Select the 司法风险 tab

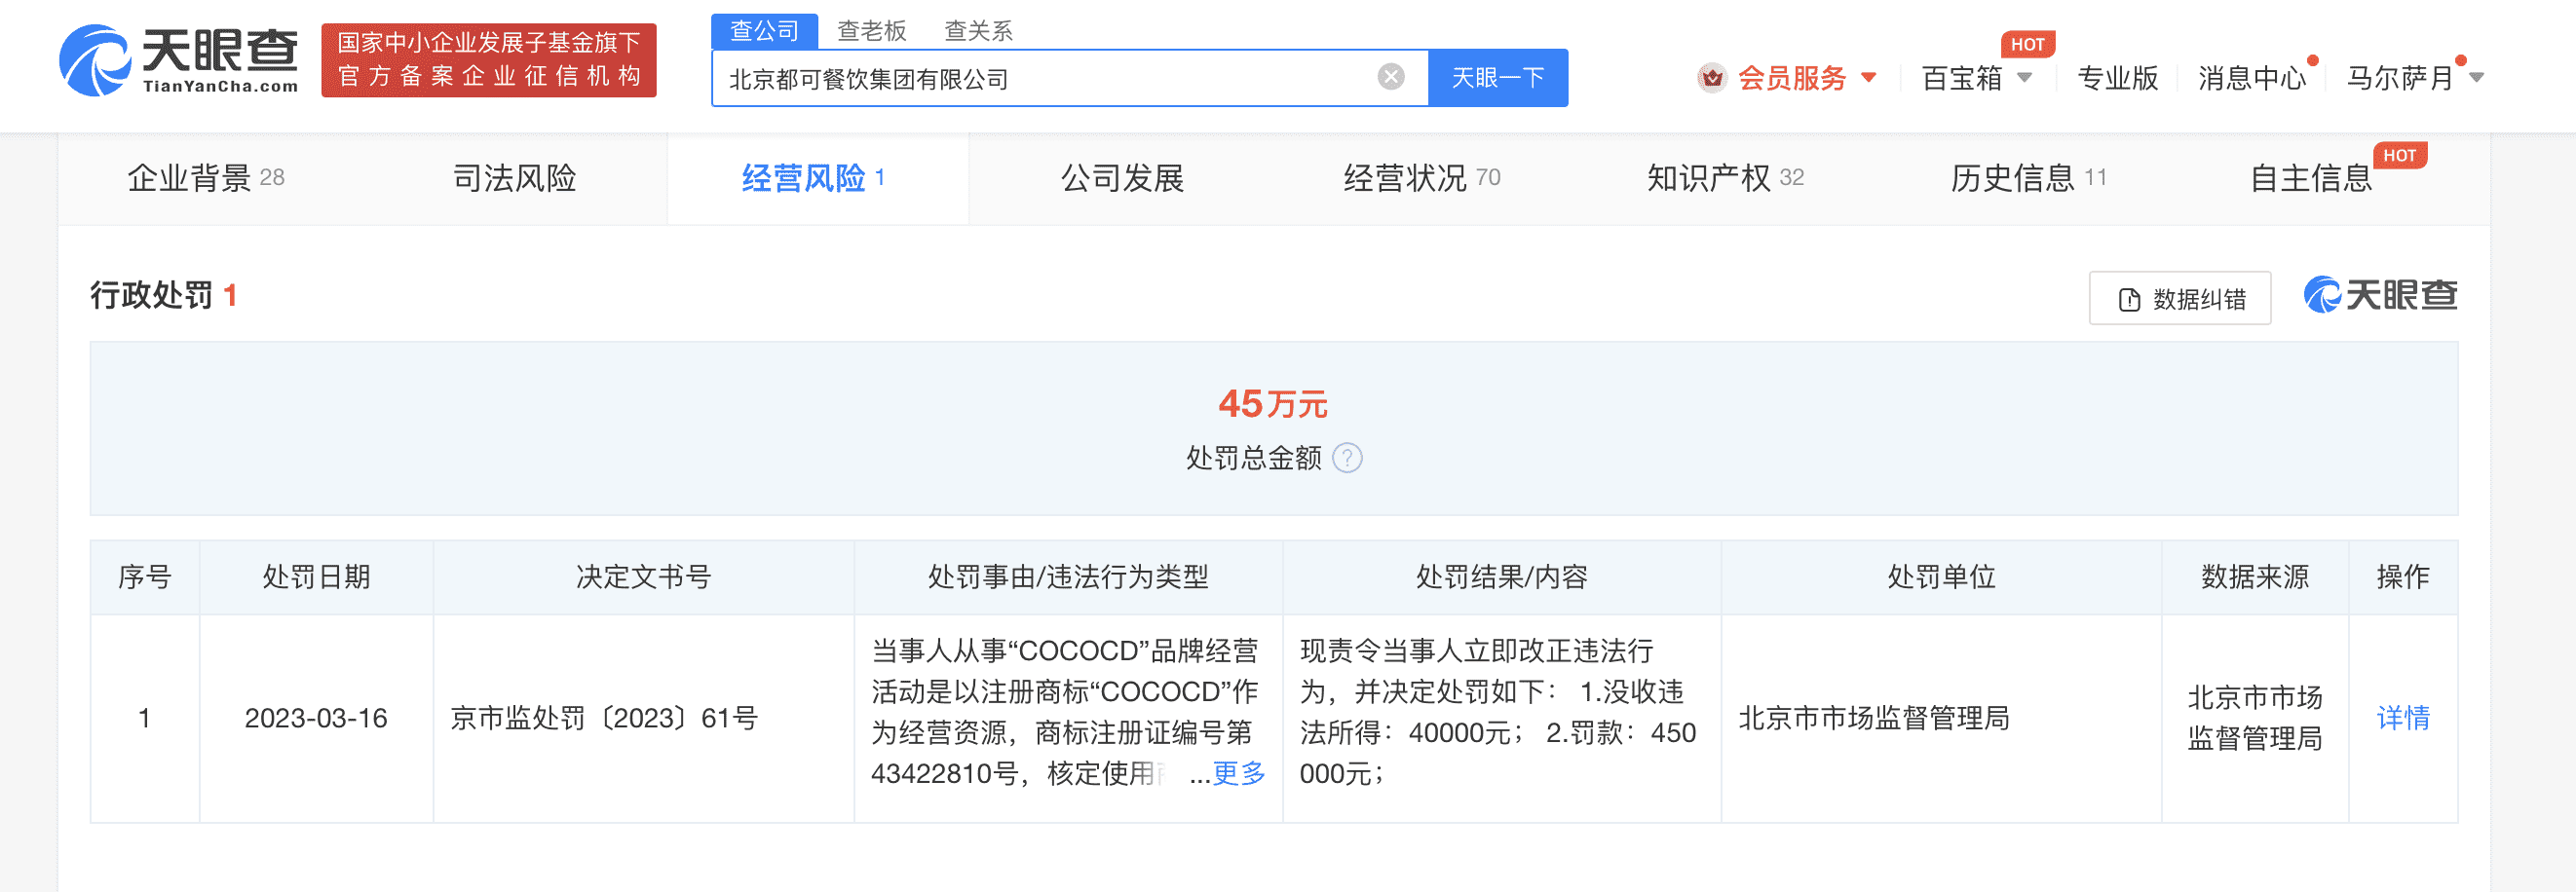[x=514, y=178]
